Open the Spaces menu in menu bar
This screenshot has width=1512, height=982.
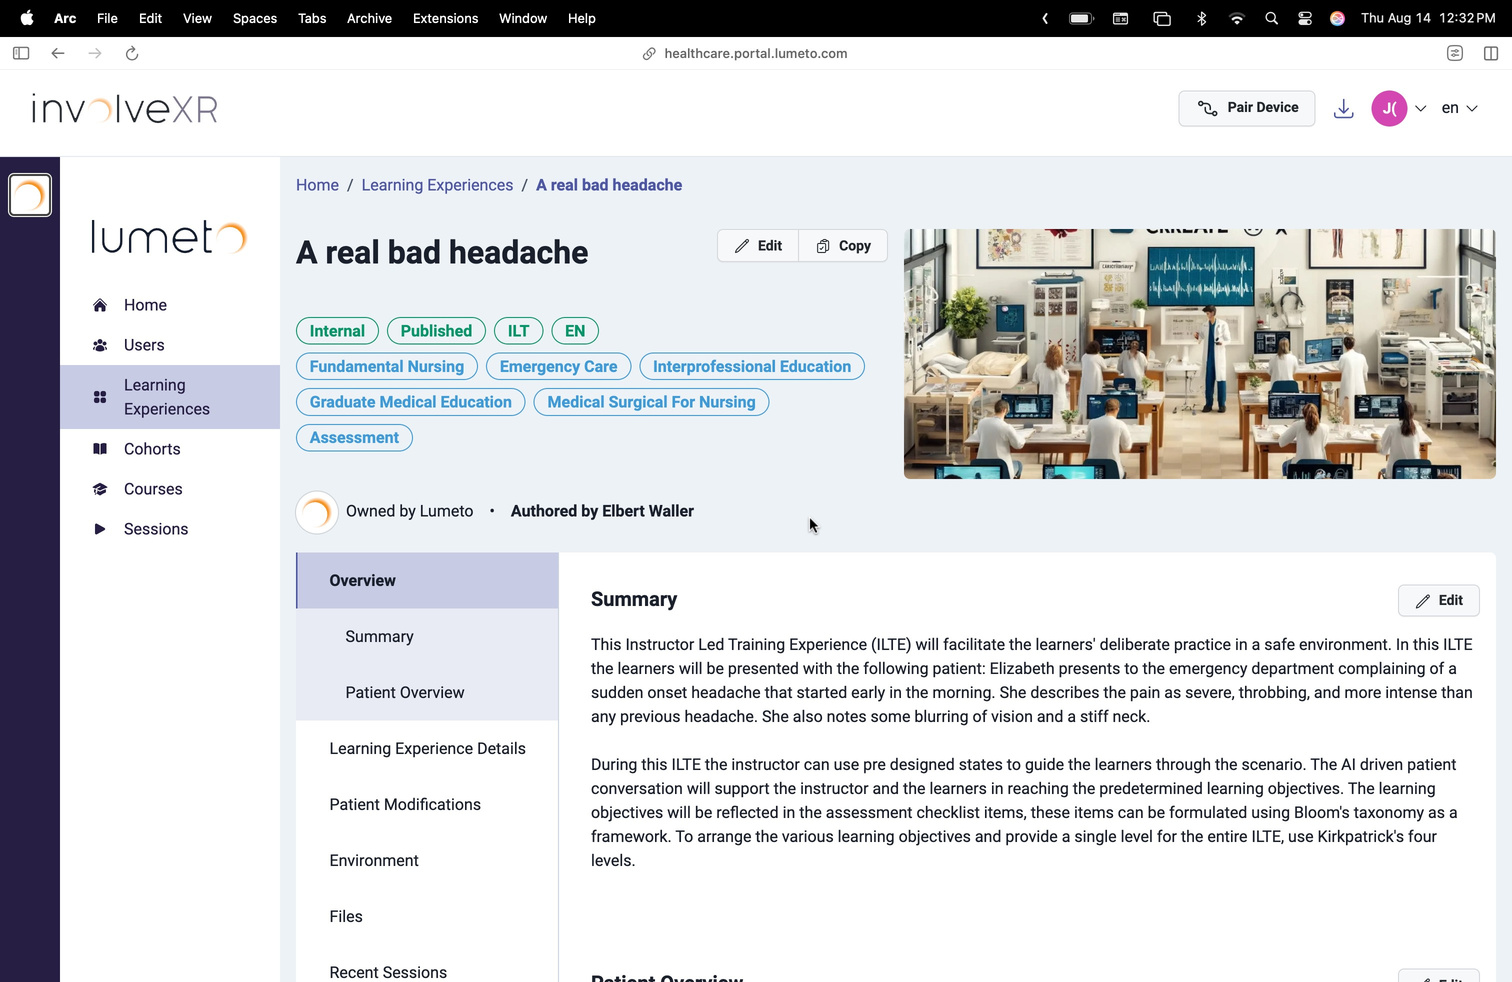point(255,18)
